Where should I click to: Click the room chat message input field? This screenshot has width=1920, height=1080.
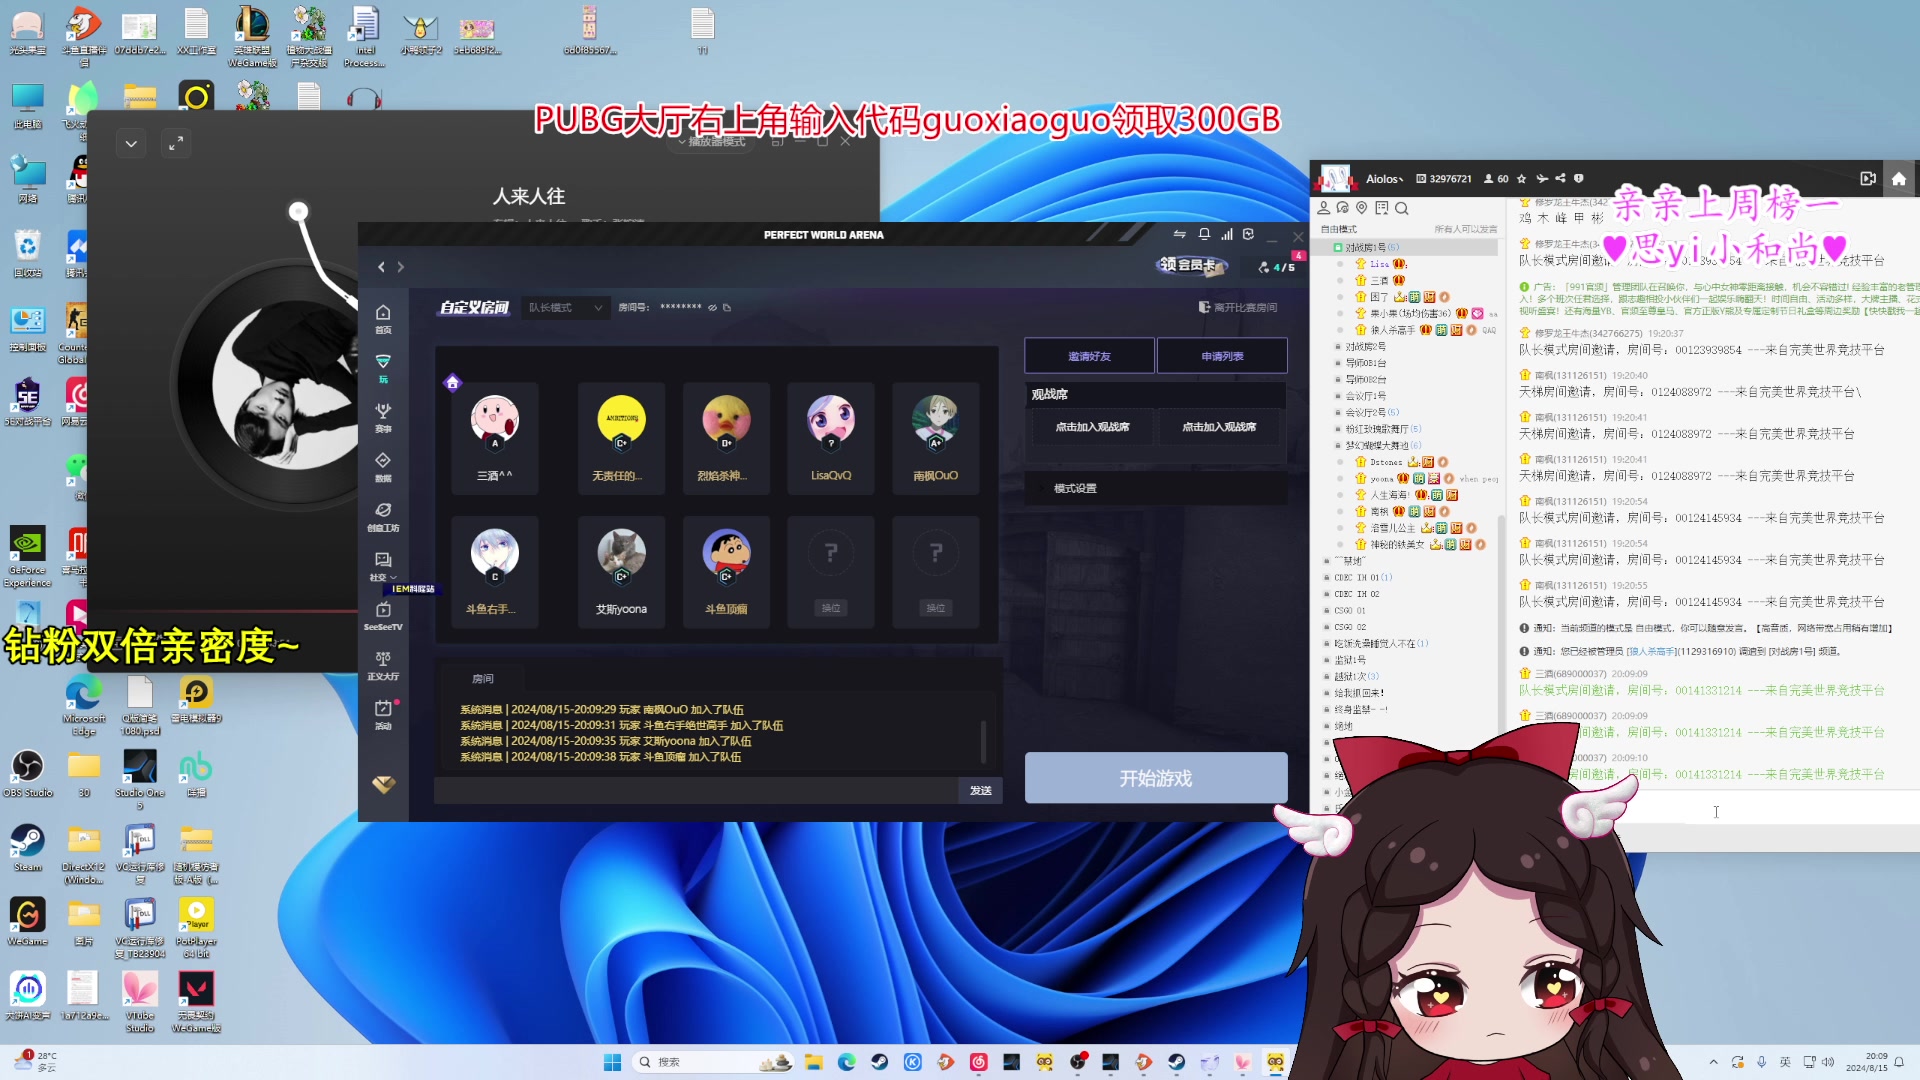coord(696,790)
